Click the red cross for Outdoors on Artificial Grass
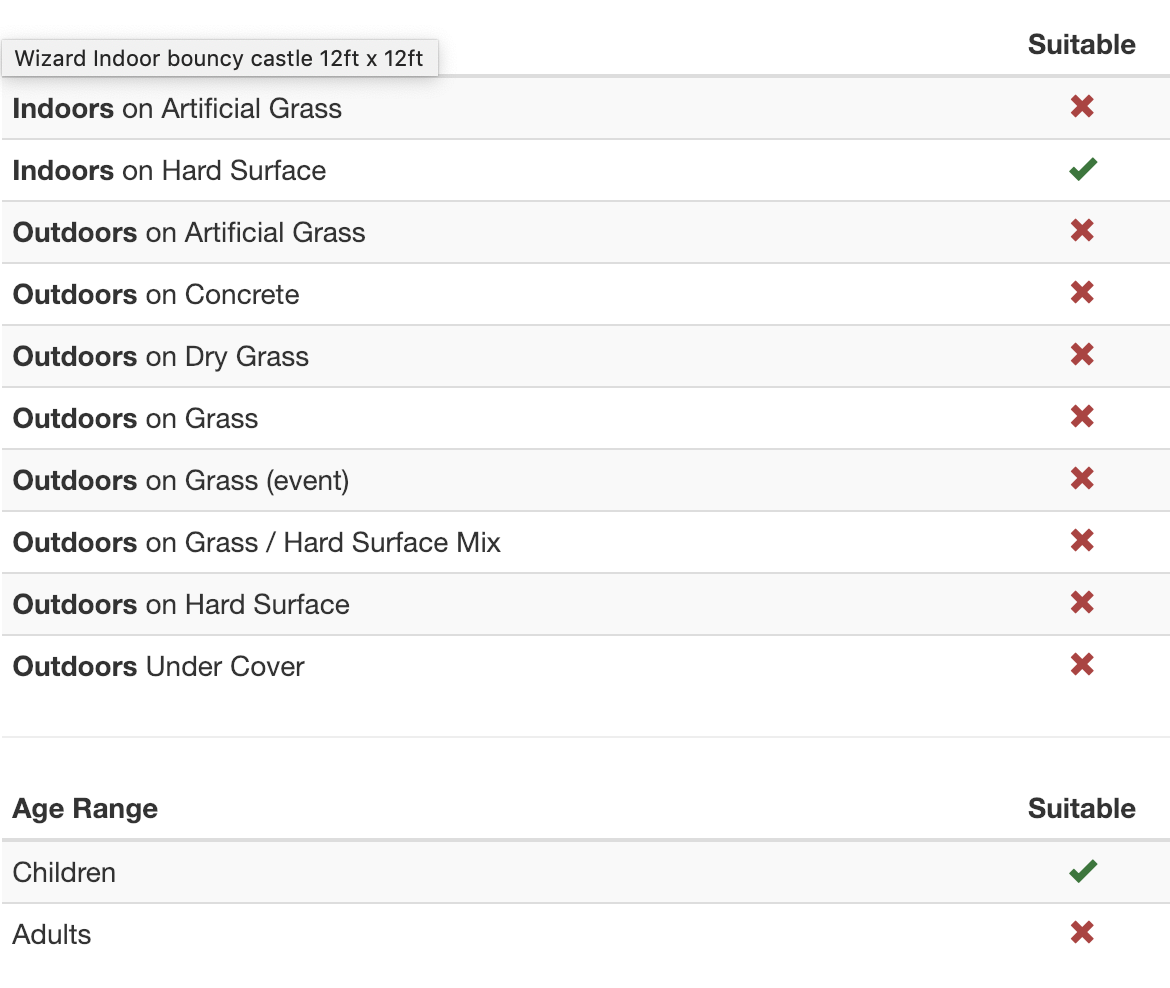Viewport: 1170px width, 988px height. click(x=1081, y=231)
